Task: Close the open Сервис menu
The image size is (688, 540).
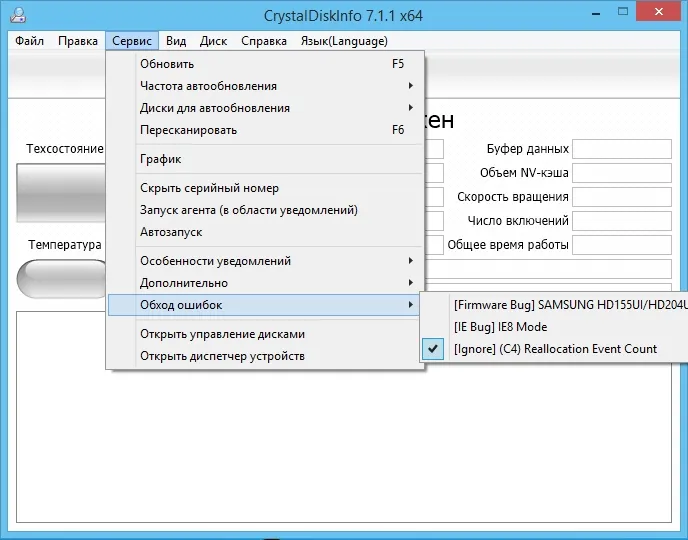Action: pos(132,41)
